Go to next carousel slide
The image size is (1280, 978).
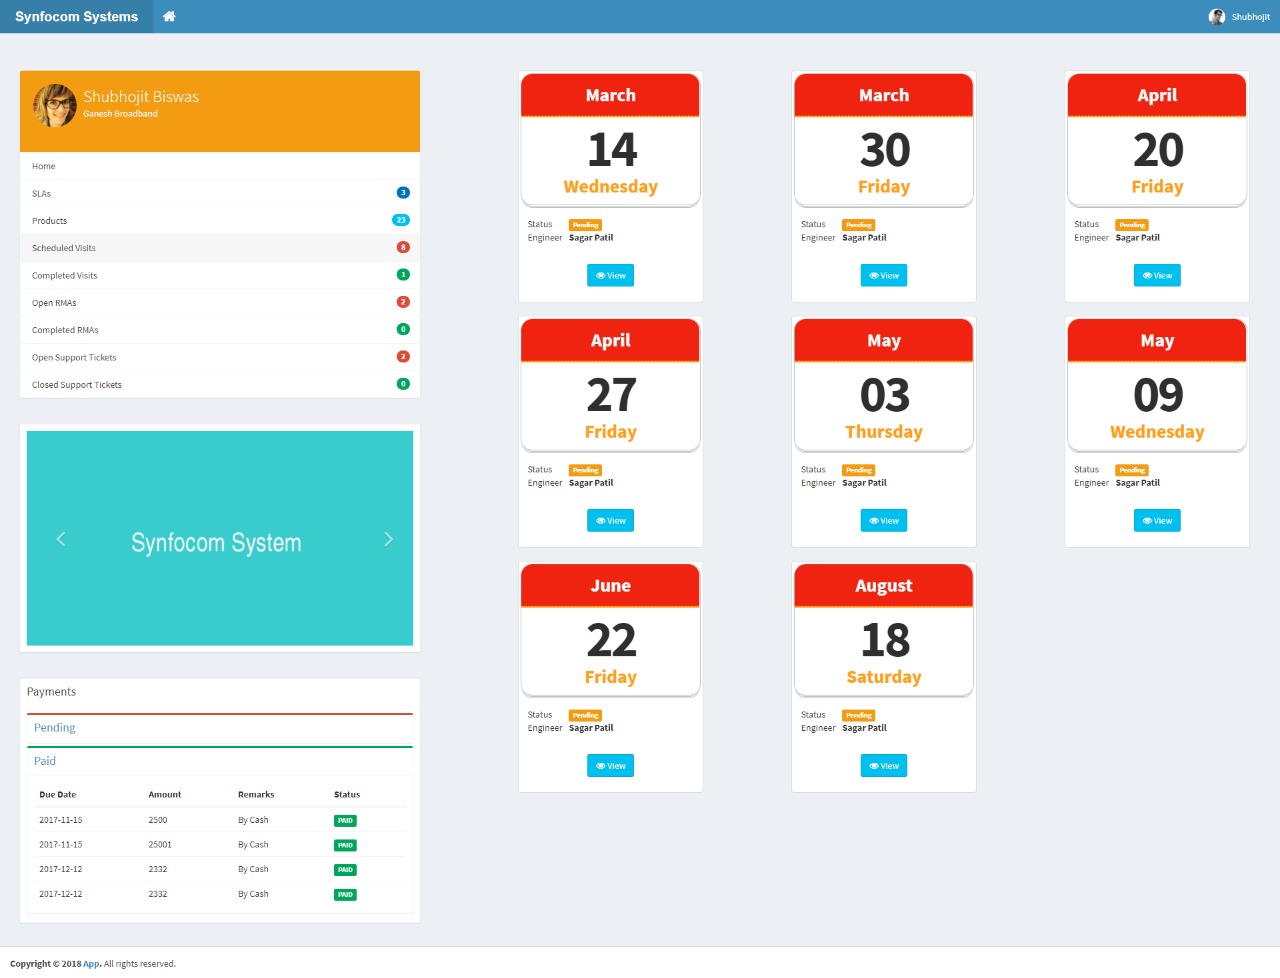[388, 539]
